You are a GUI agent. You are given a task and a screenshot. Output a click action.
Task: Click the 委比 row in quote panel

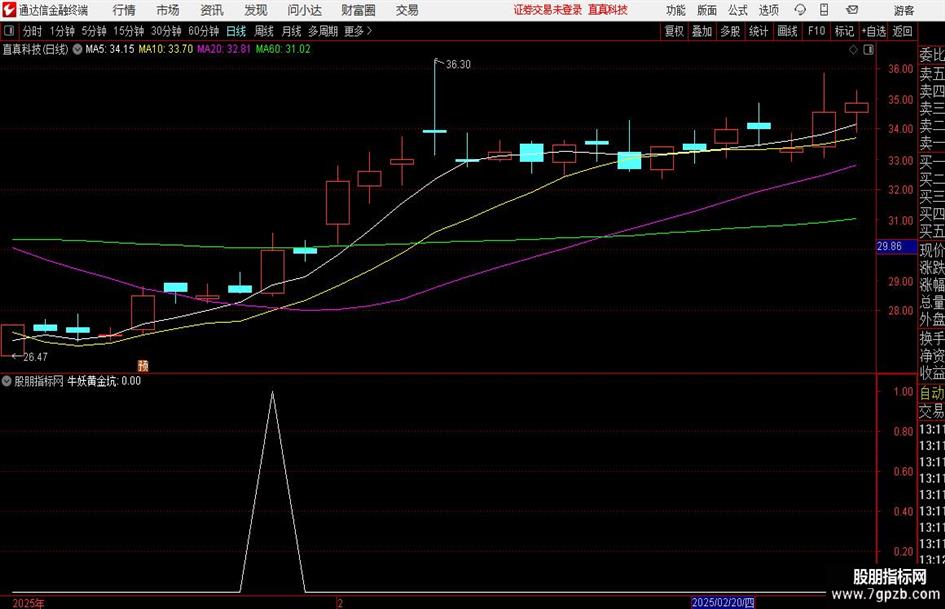click(932, 55)
